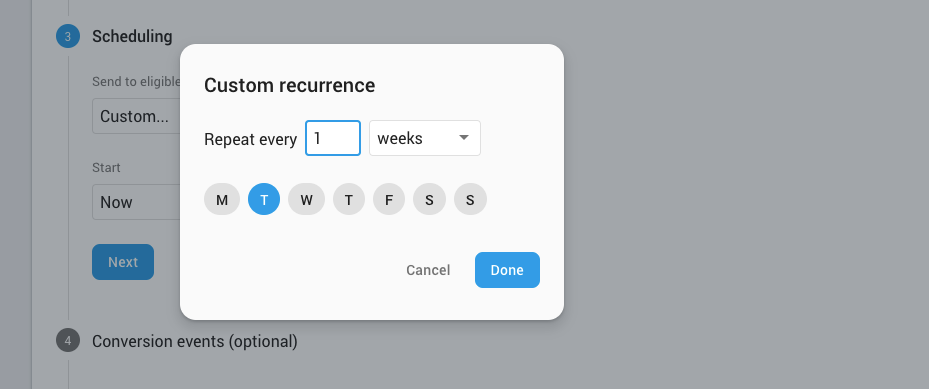Expand Conversion events (optional) step
This screenshot has height=389, width=929.
coord(194,341)
